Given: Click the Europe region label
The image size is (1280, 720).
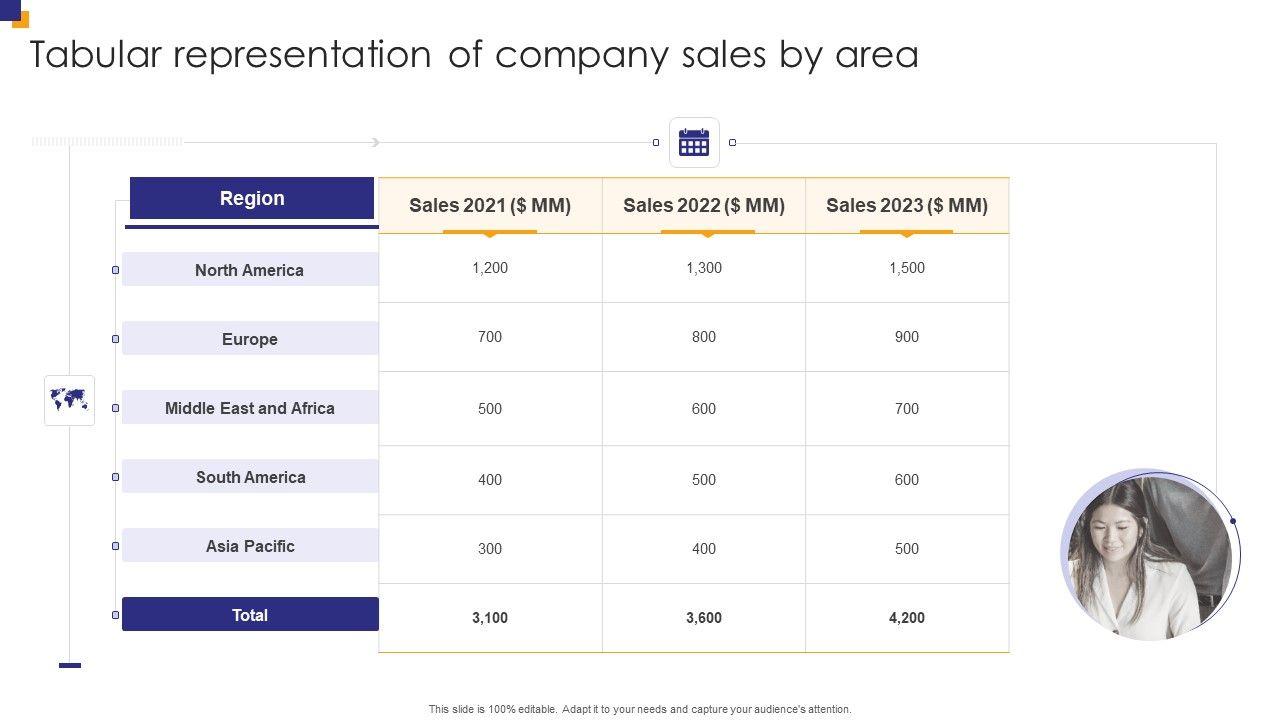Looking at the screenshot, I should [250, 339].
